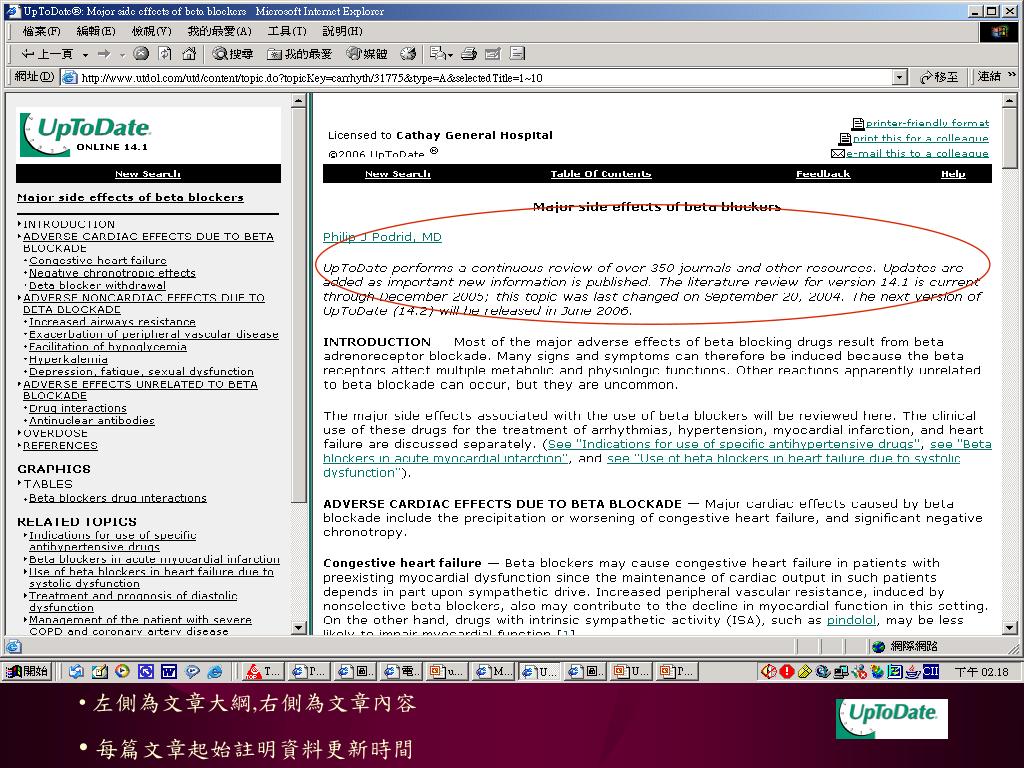The image size is (1024, 768).
Task: Open the Favorites (我的最愛) toolbar button
Action: pyautogui.click(x=300, y=54)
